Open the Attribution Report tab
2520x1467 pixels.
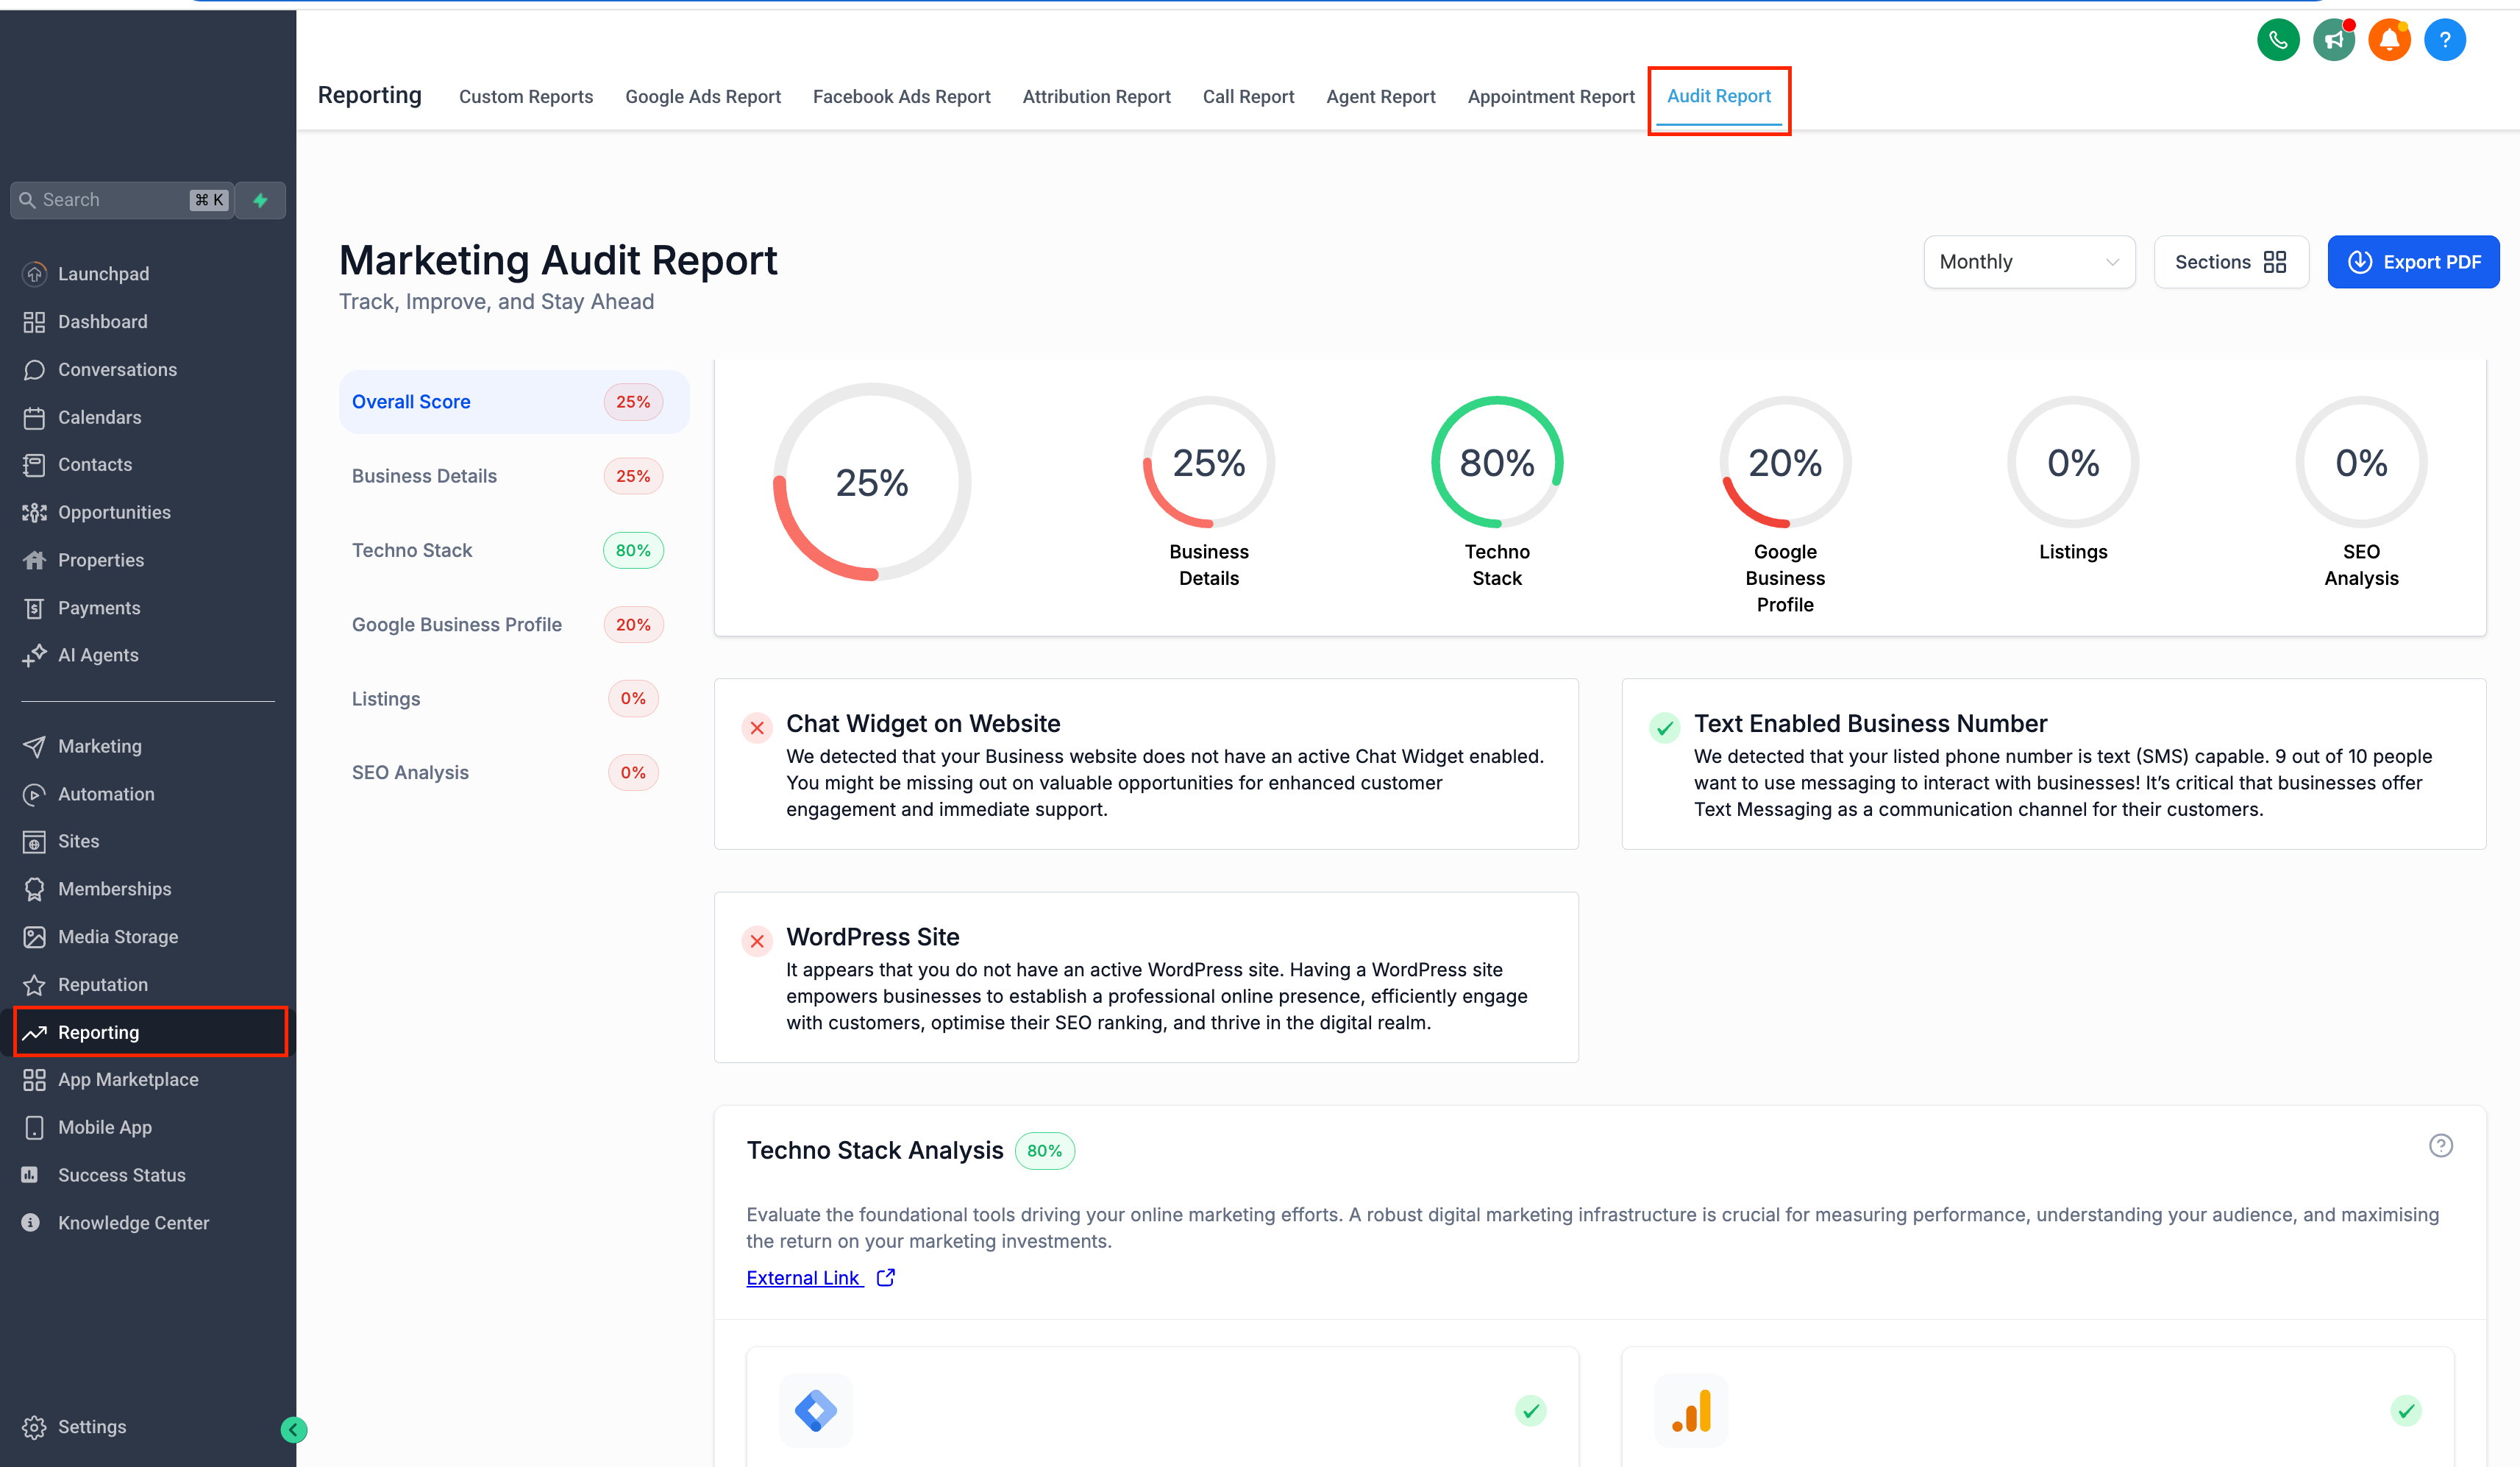pos(1095,97)
